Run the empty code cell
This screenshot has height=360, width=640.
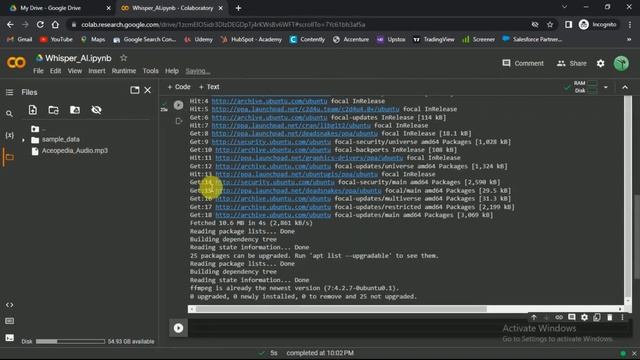[178, 328]
